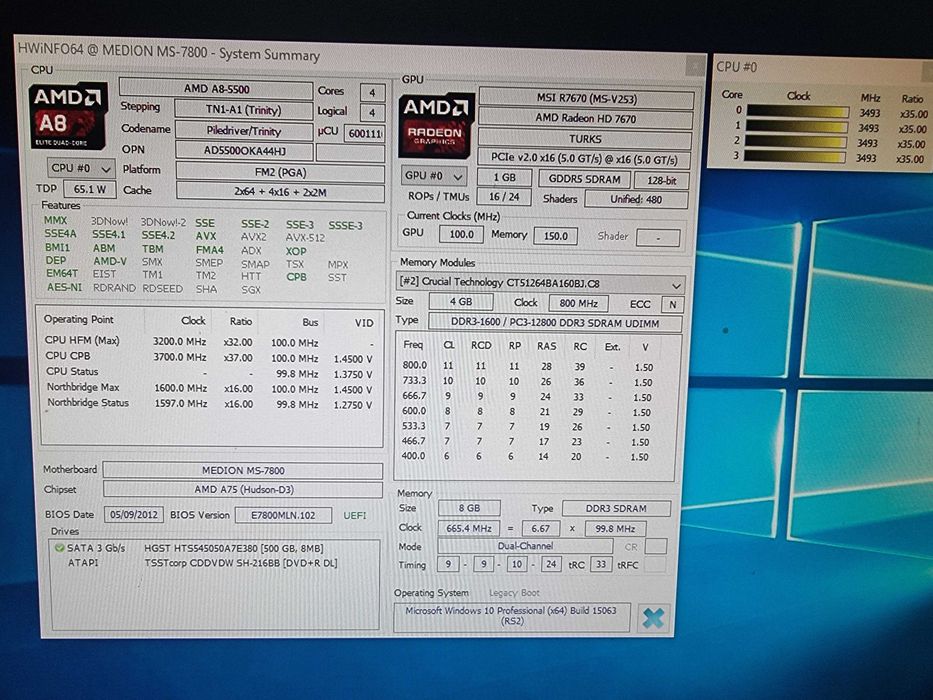The image size is (933, 700).
Task: Click the Core 0 clock bar in CPU #0 window
Action: pos(797,111)
